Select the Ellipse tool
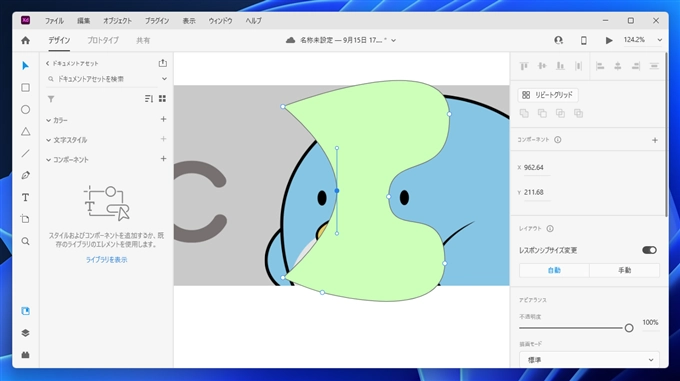680x381 pixels. point(26,110)
